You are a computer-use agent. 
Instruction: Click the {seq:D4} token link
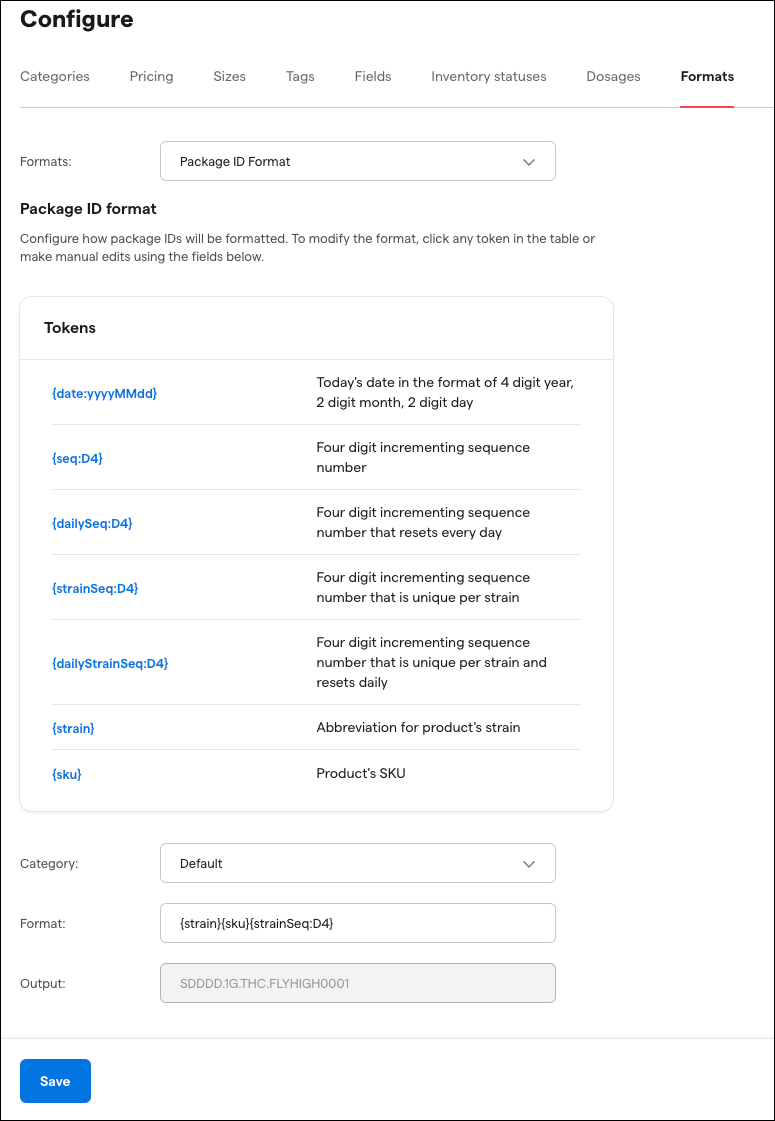point(77,458)
